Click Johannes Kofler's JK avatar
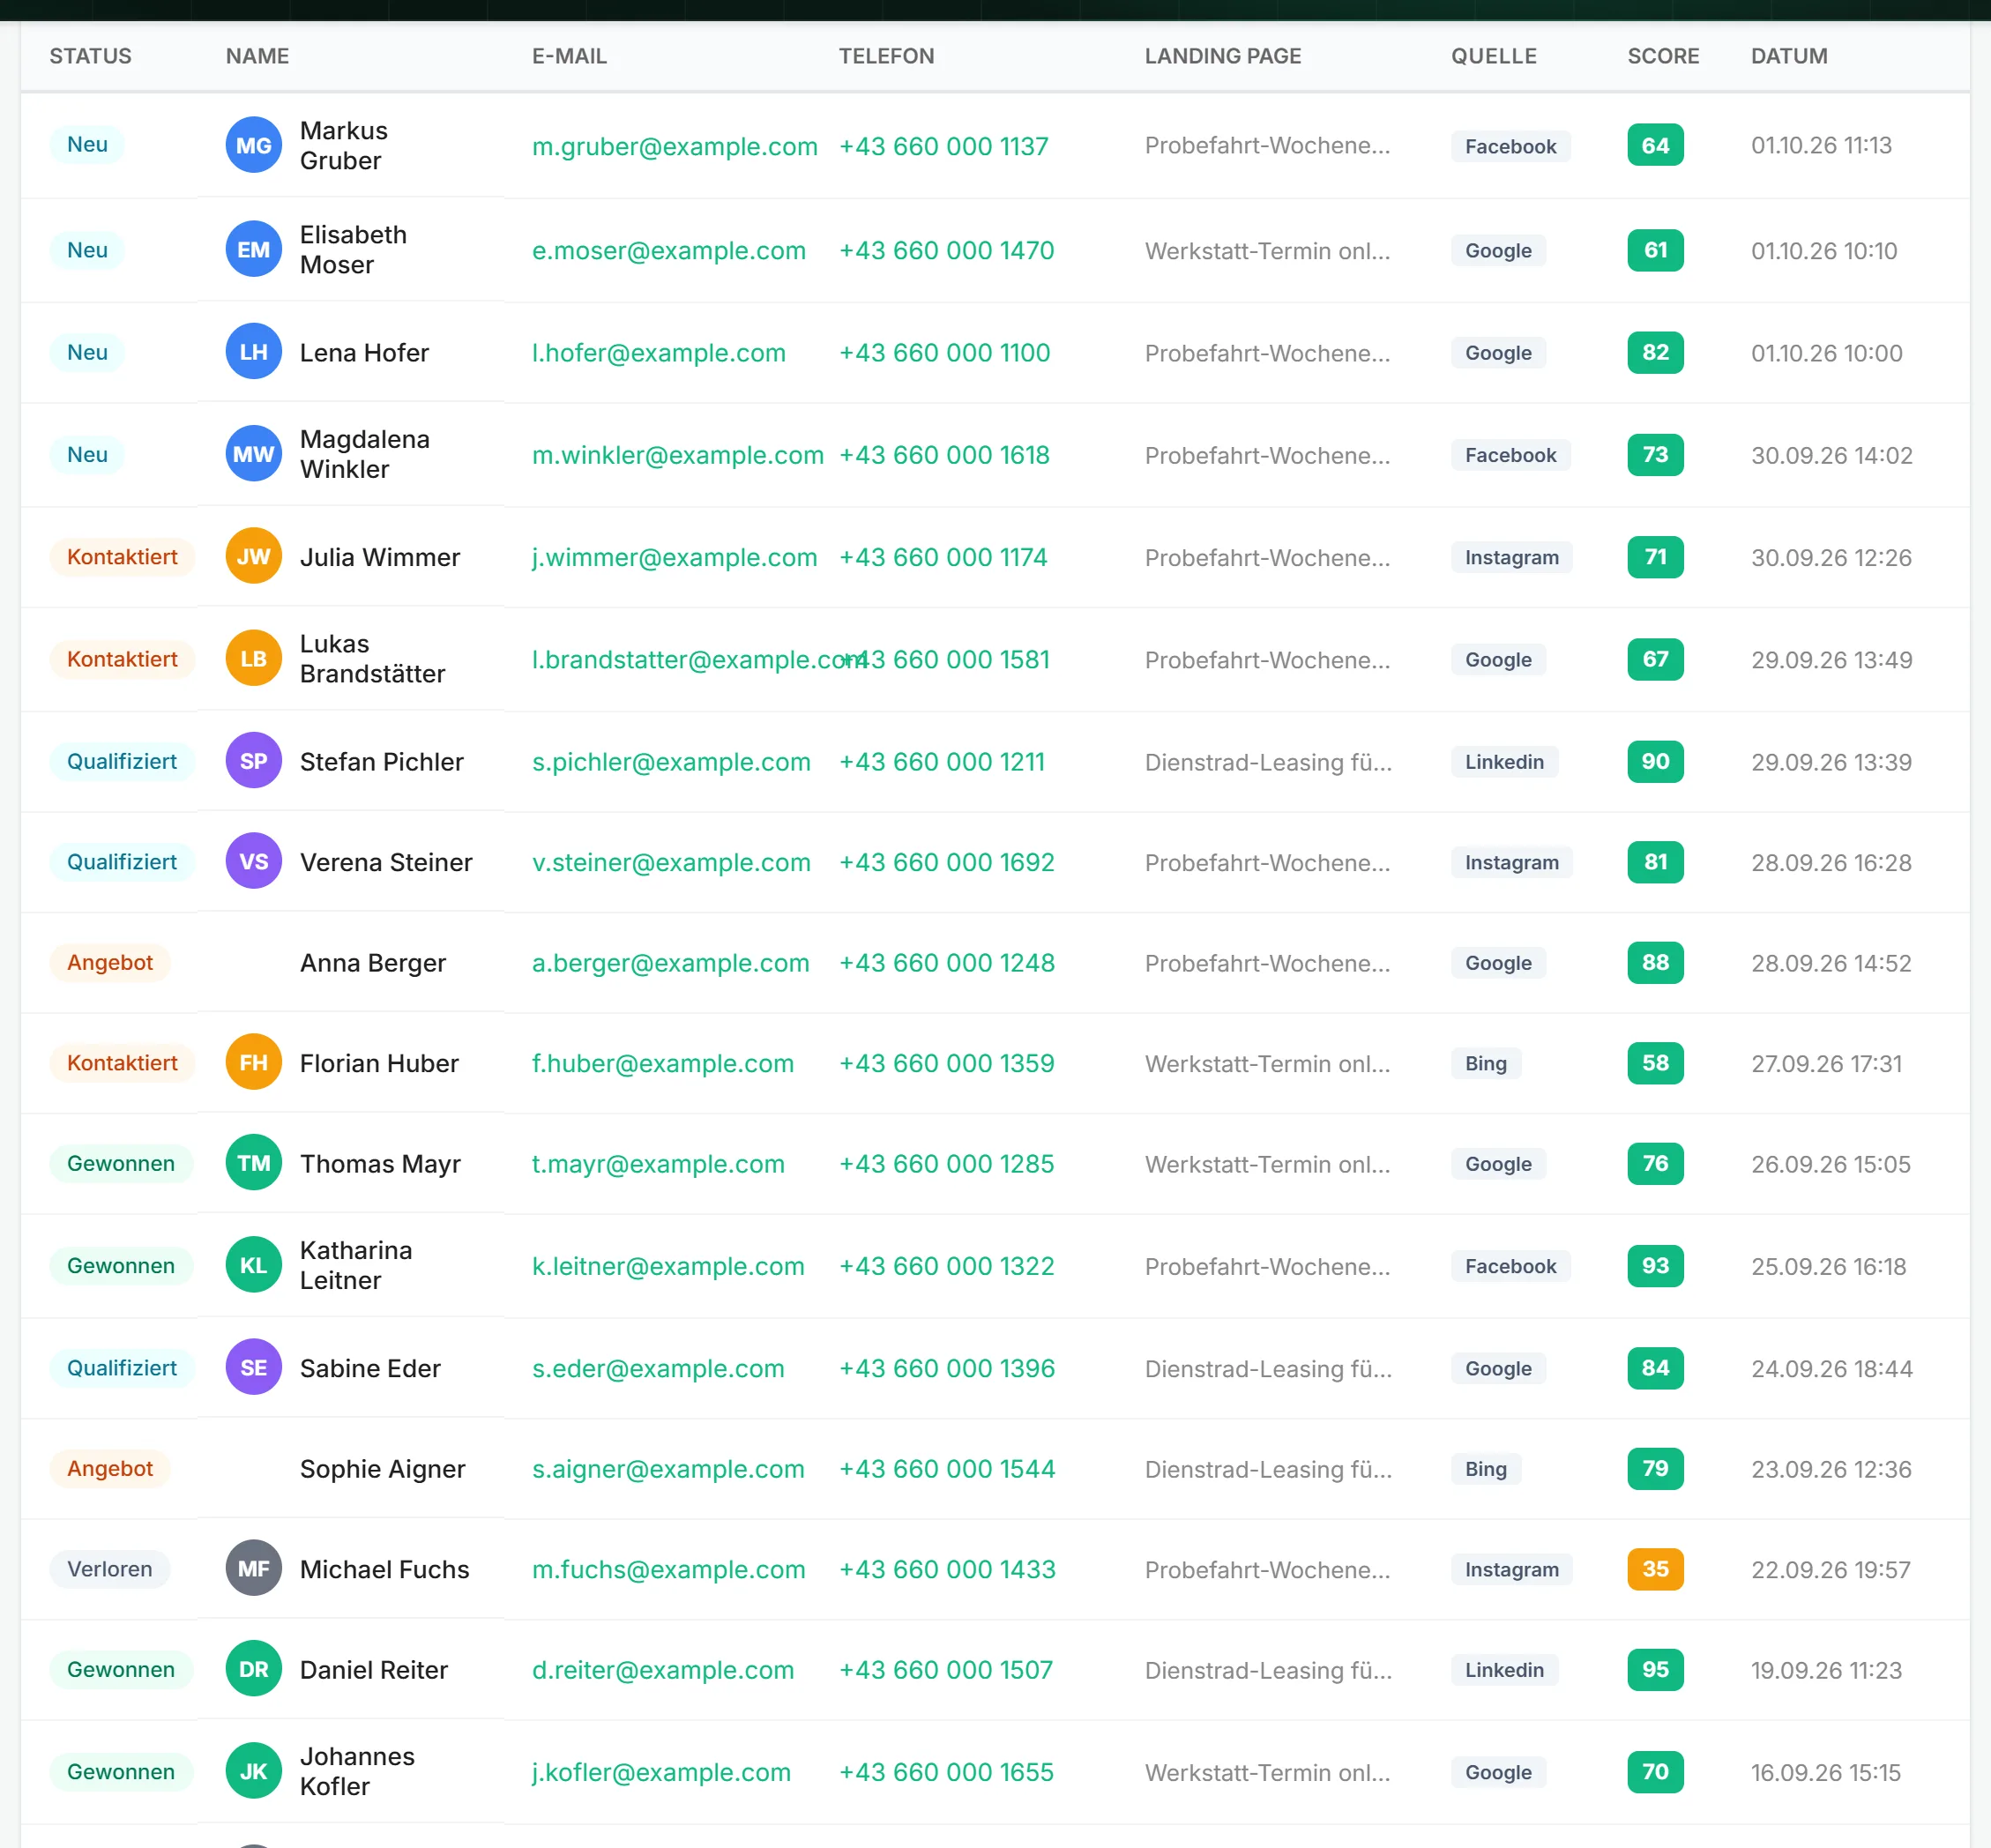 [253, 1771]
